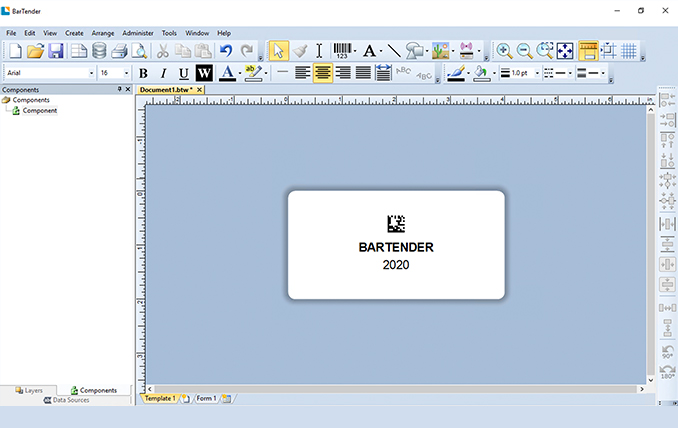Expand the fill color bucket dropdown arrow
The image size is (678, 428).
pos(494,73)
